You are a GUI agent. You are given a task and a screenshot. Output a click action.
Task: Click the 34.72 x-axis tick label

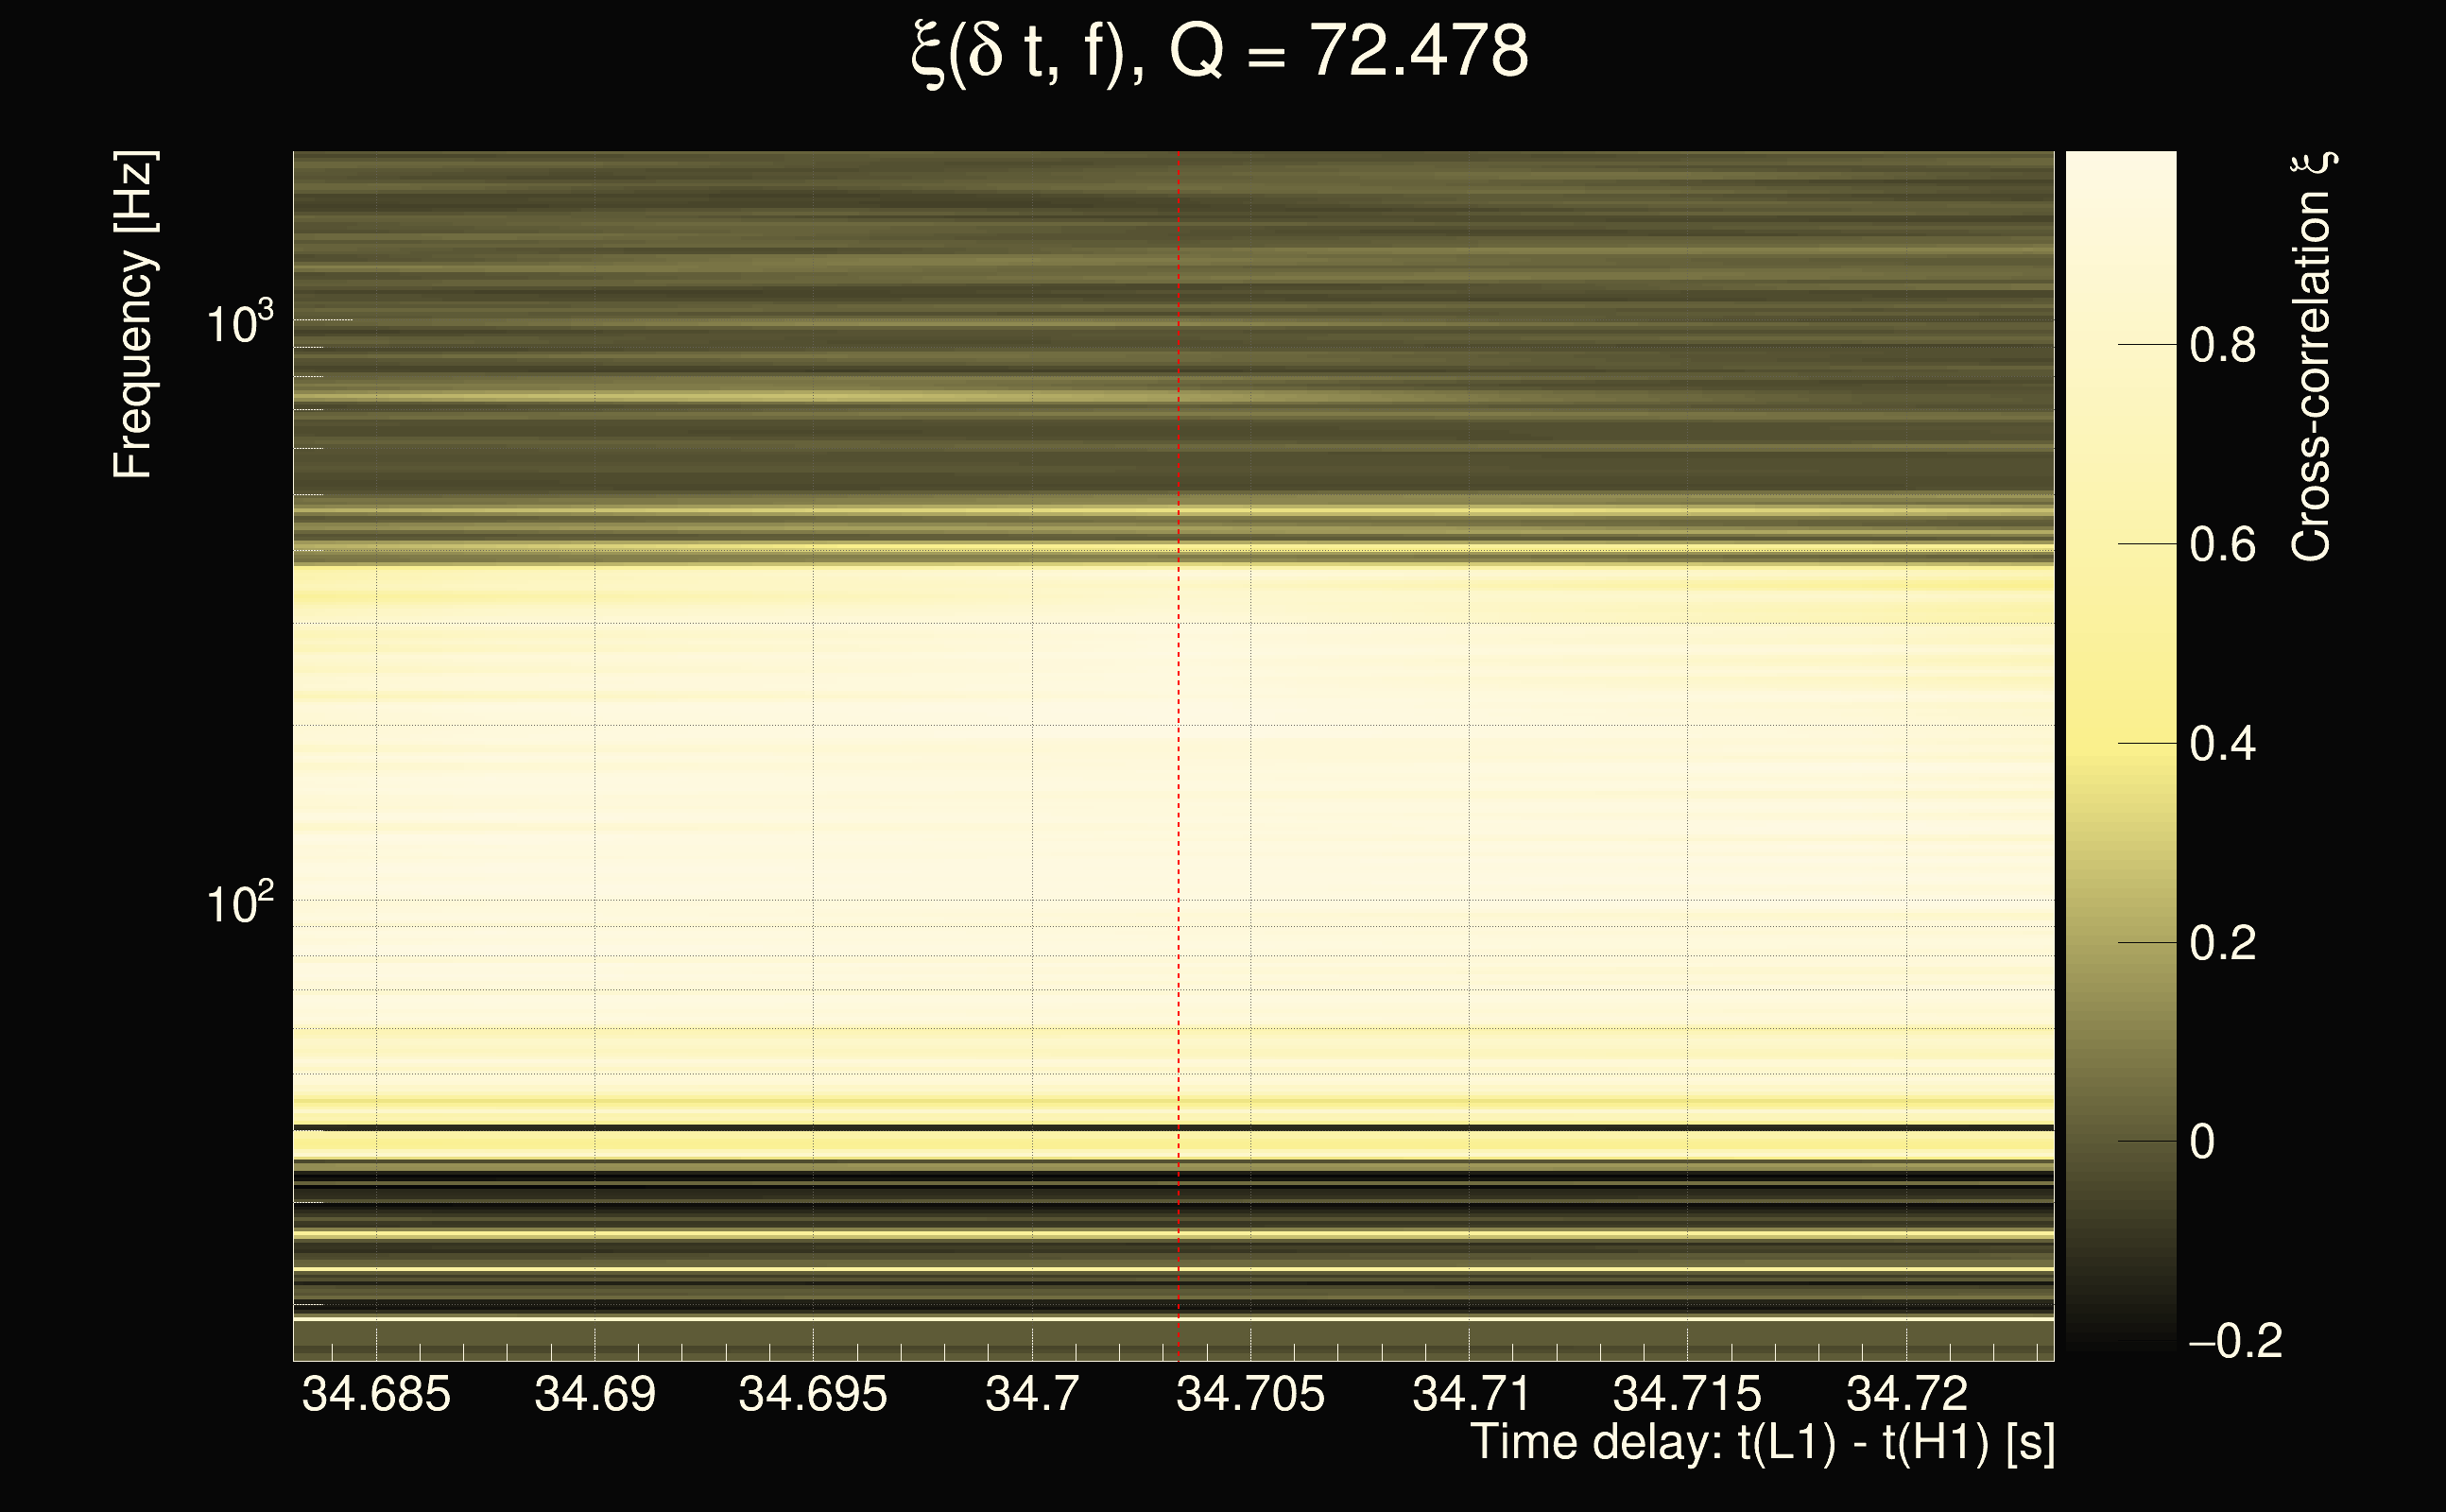point(1906,1394)
